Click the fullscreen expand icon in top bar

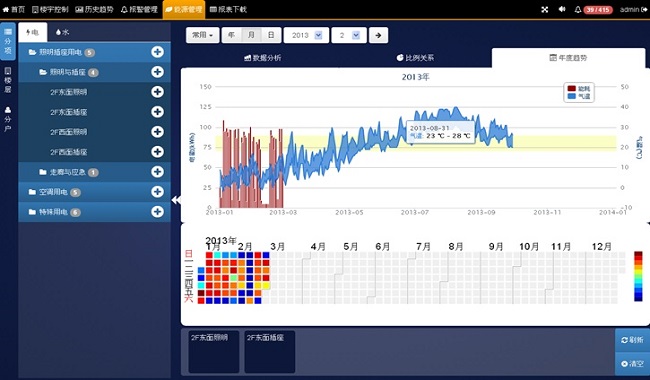[x=545, y=10]
